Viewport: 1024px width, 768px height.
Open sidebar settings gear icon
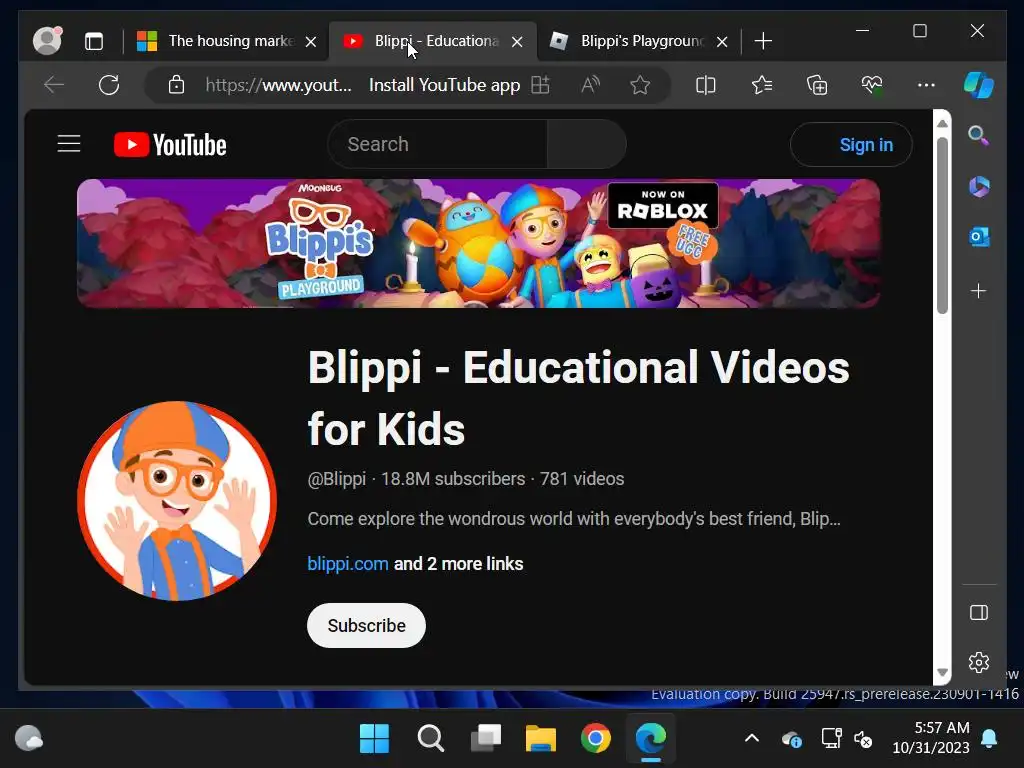(978, 662)
